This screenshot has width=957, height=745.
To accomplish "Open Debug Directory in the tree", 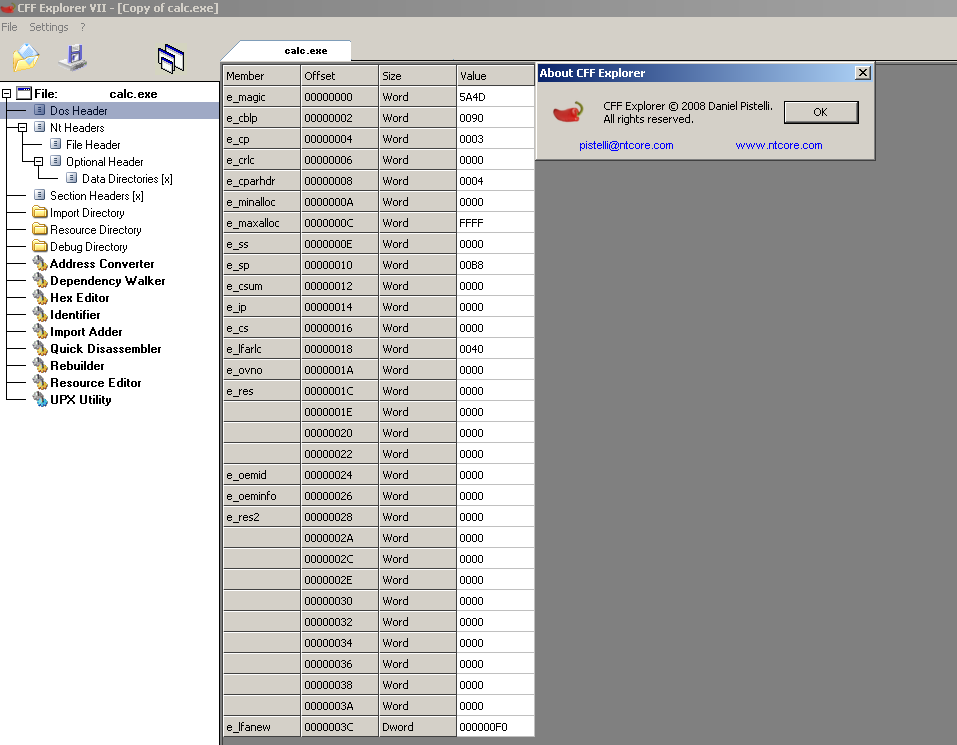I will pos(88,247).
